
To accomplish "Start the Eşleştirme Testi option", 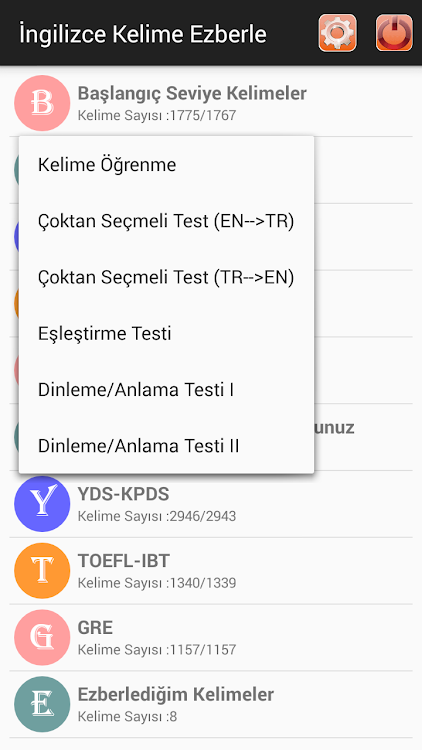I will point(167,333).
